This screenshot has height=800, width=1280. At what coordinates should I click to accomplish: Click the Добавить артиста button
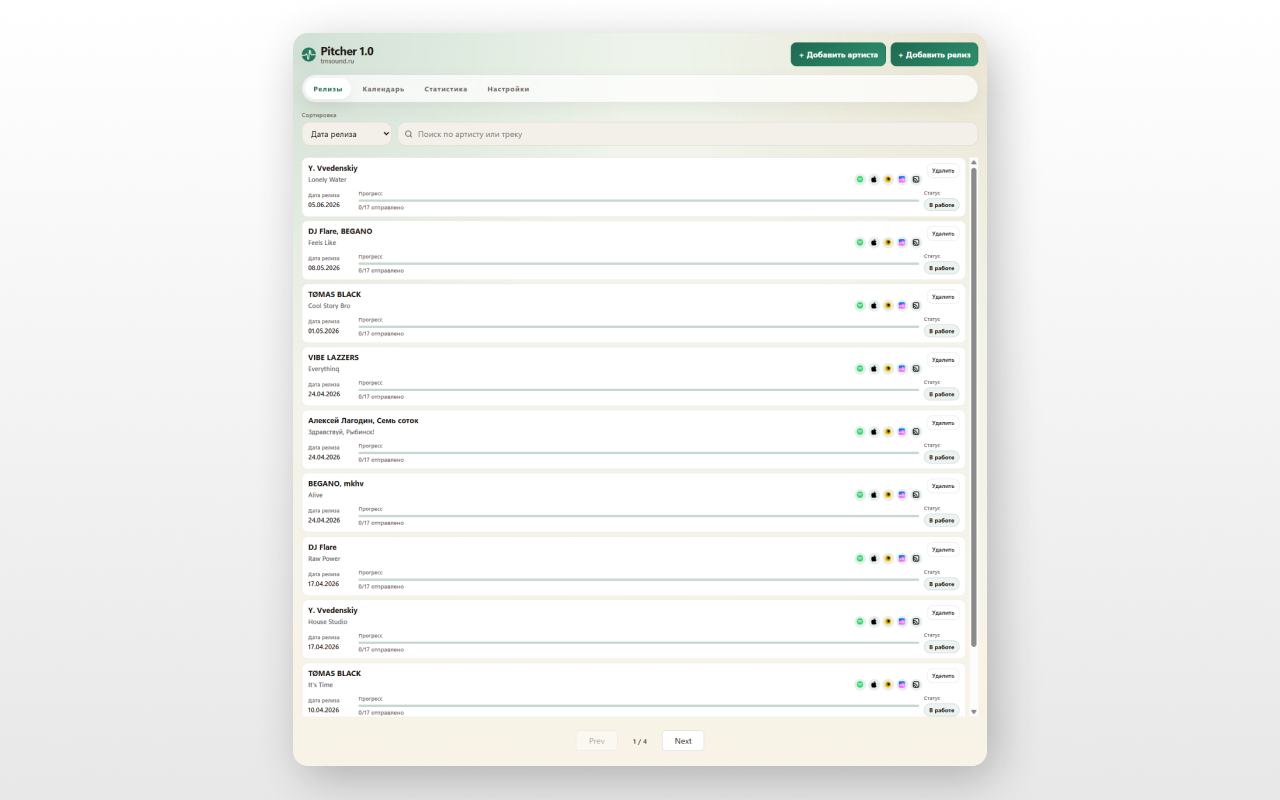point(838,54)
